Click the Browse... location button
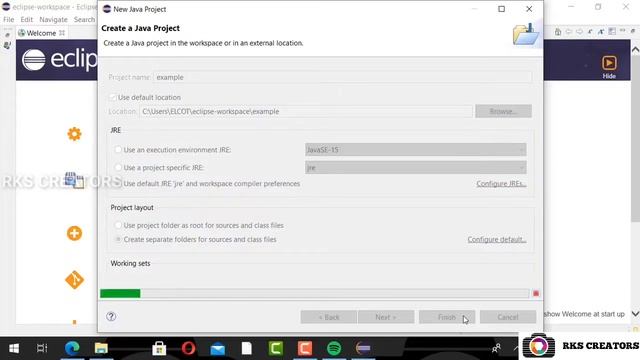Image resolution: width=640 pixels, height=360 pixels. tap(503, 111)
